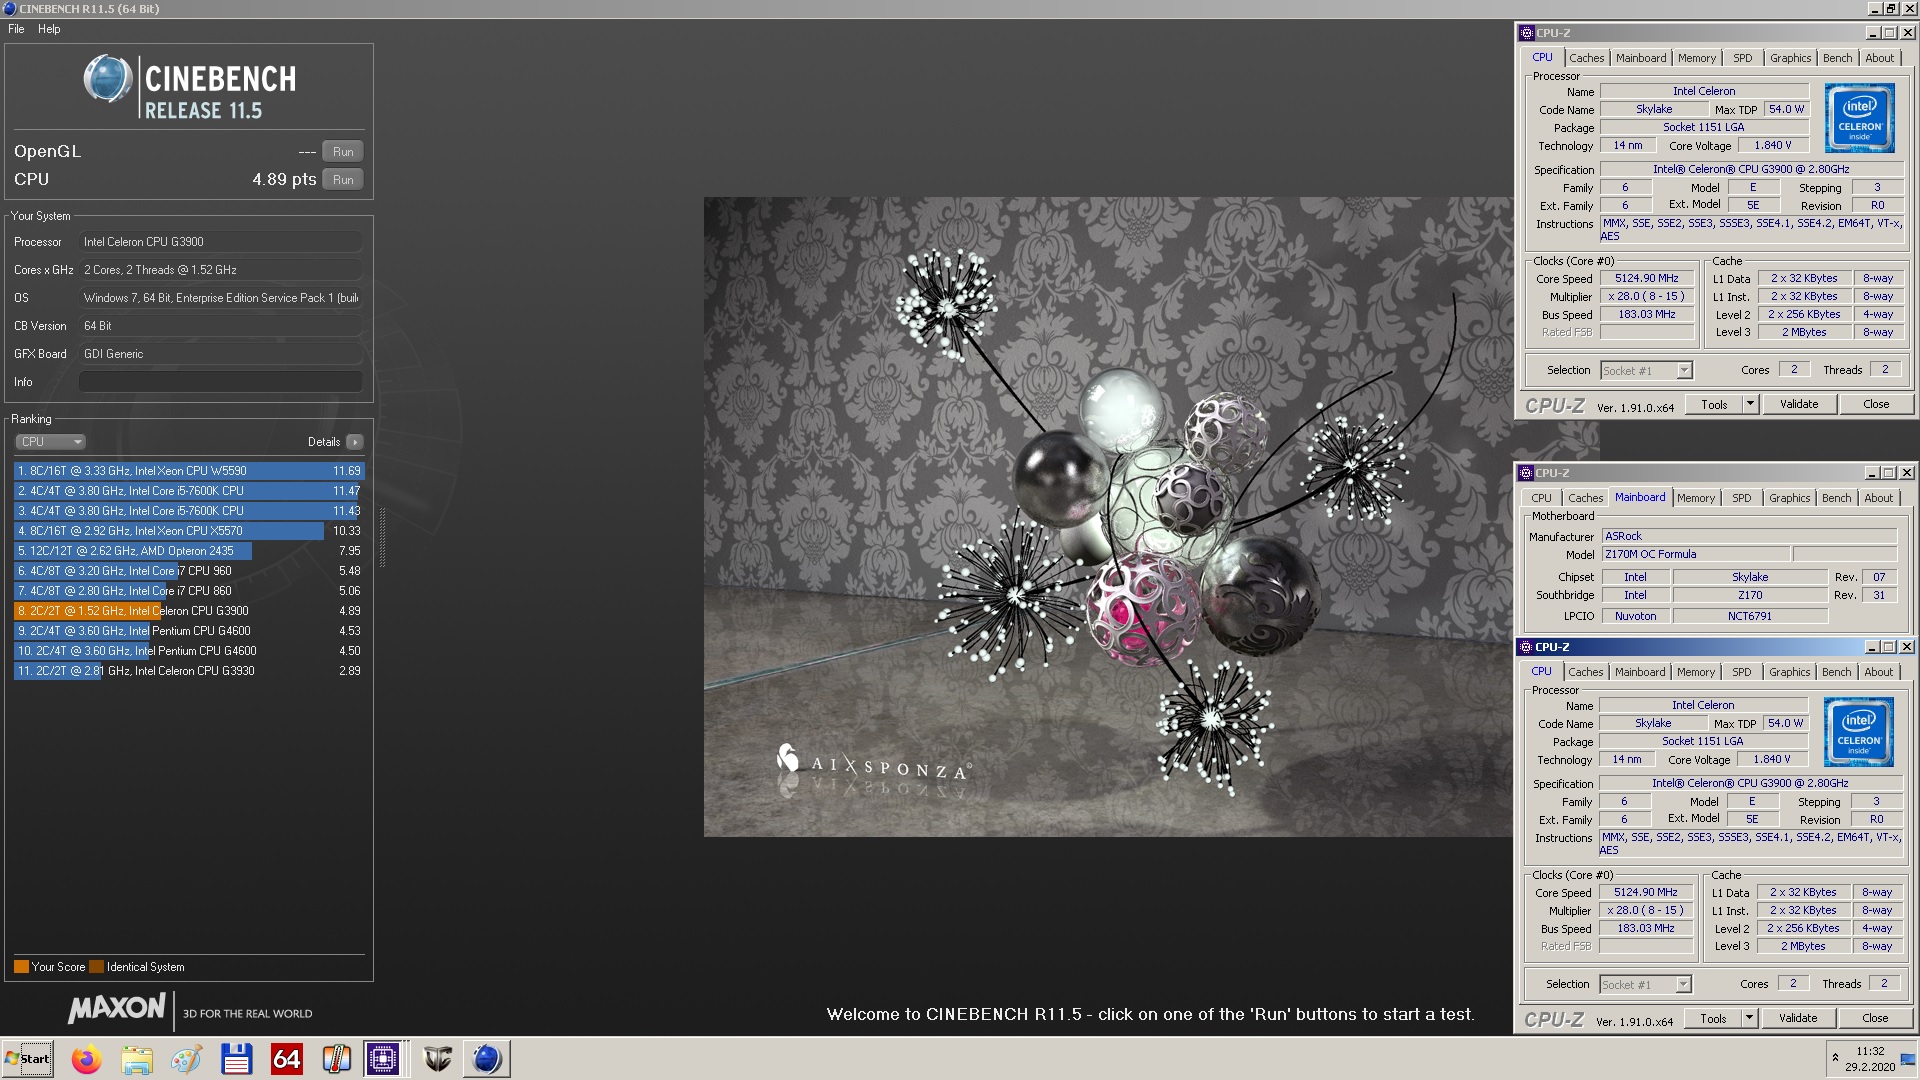1920x1080 pixels.
Task: Click the Cinebench logo sphere icon
Action: (x=108, y=80)
